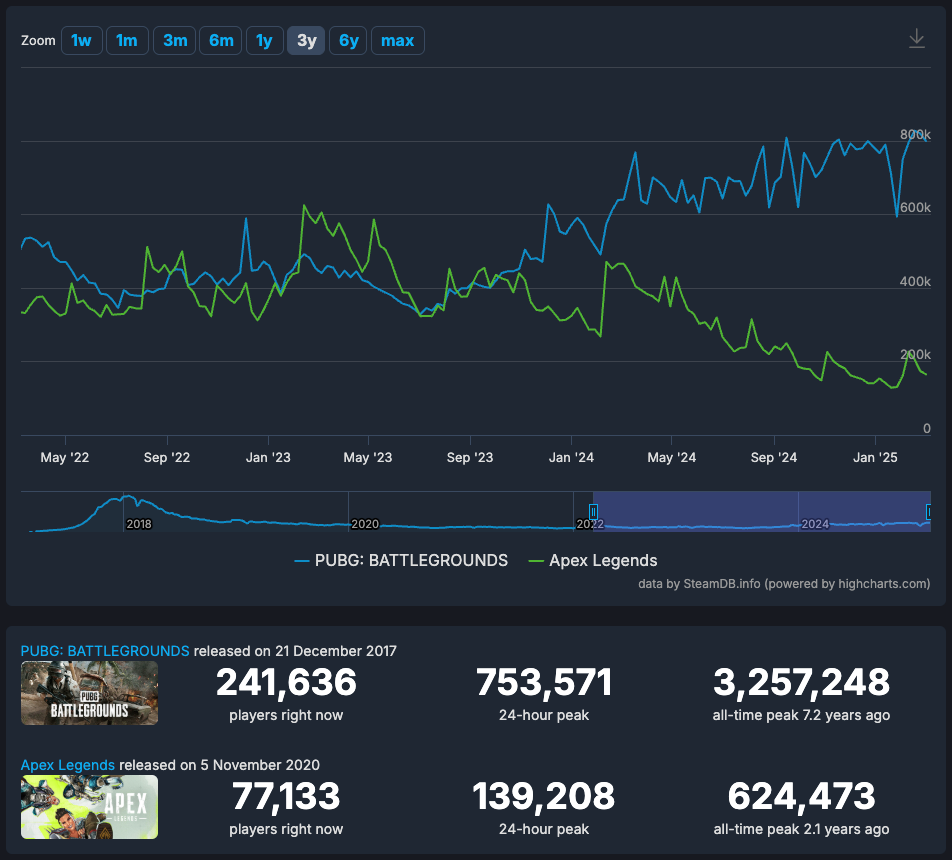Click the Jan '24 x-axis label
The height and width of the screenshot is (860, 952).
[x=571, y=457]
